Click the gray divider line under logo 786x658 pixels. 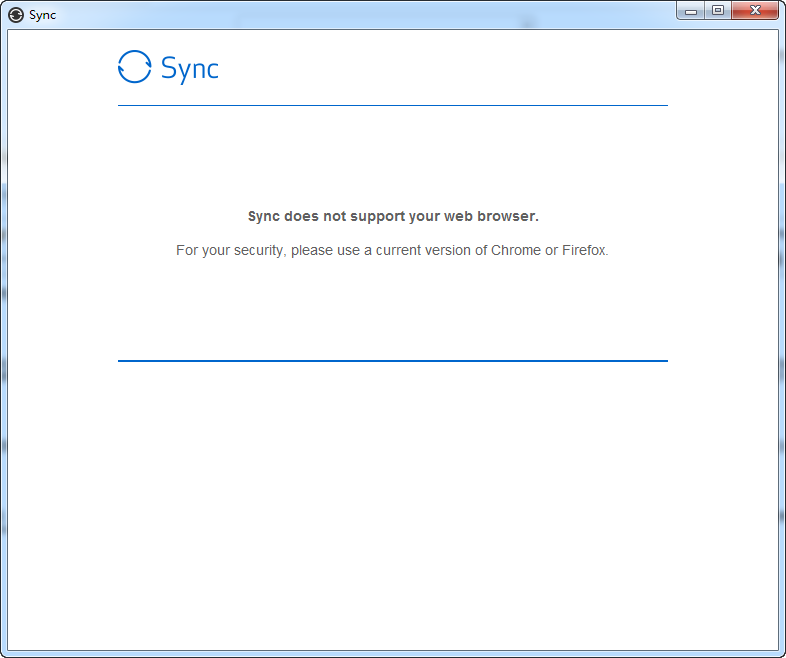tap(392, 105)
